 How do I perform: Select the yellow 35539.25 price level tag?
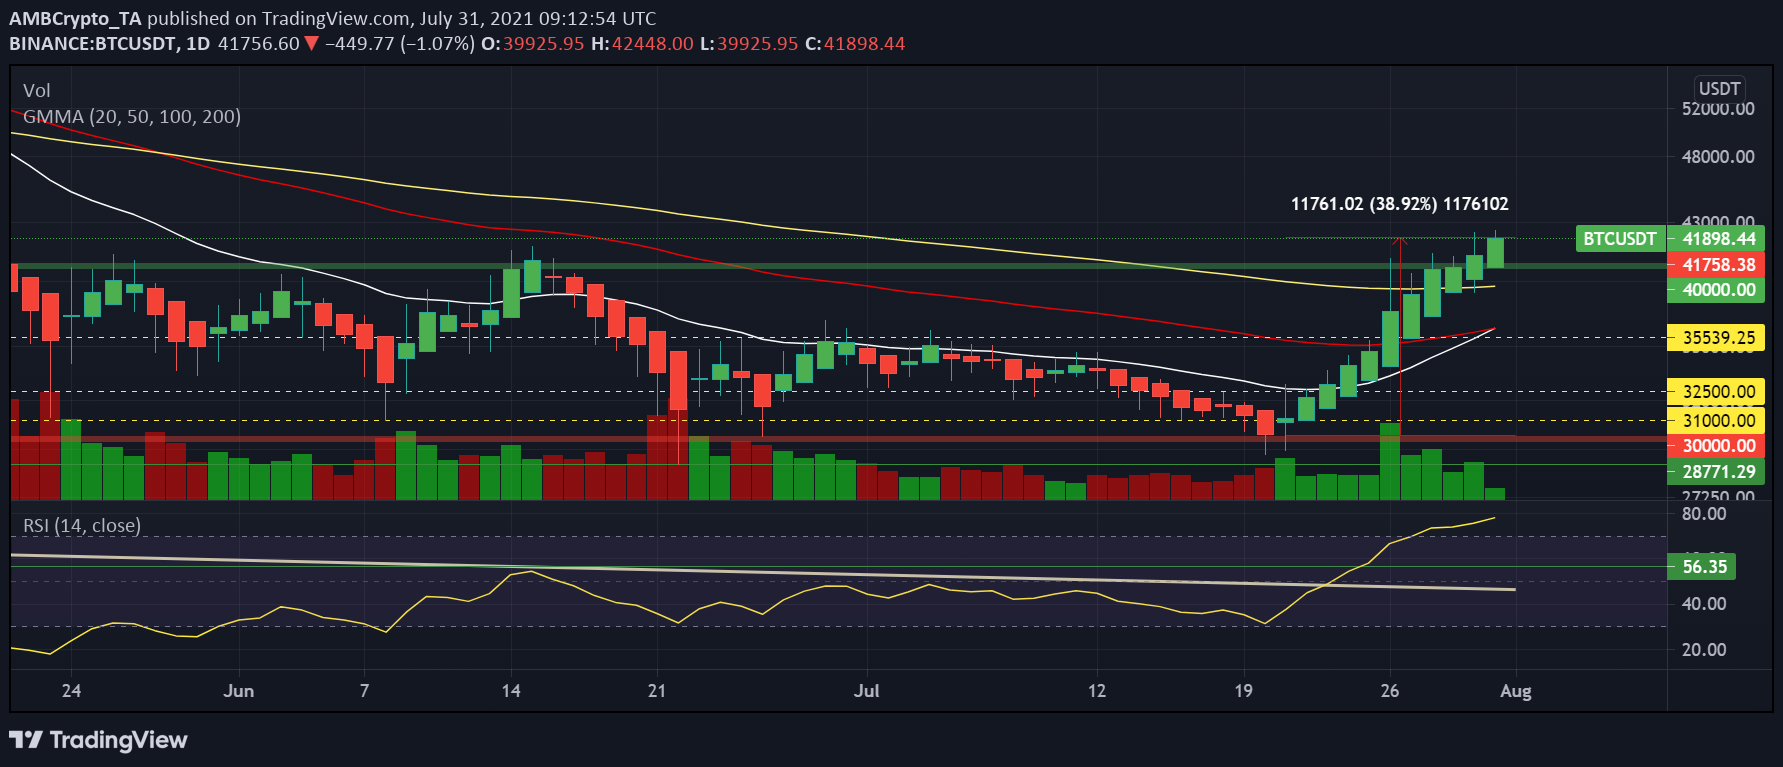click(x=1717, y=338)
